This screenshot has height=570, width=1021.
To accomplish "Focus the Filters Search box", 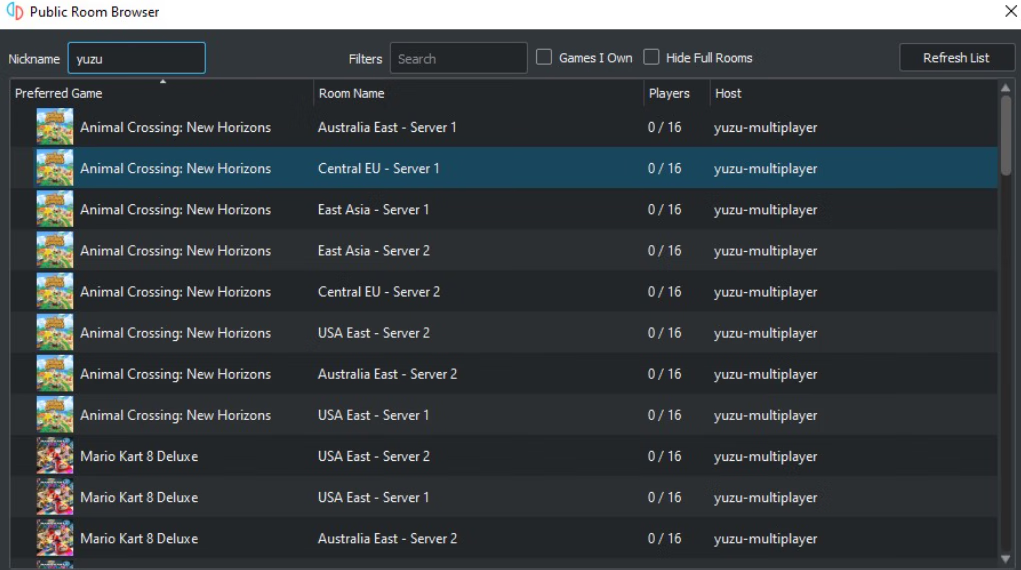I will tap(458, 58).
